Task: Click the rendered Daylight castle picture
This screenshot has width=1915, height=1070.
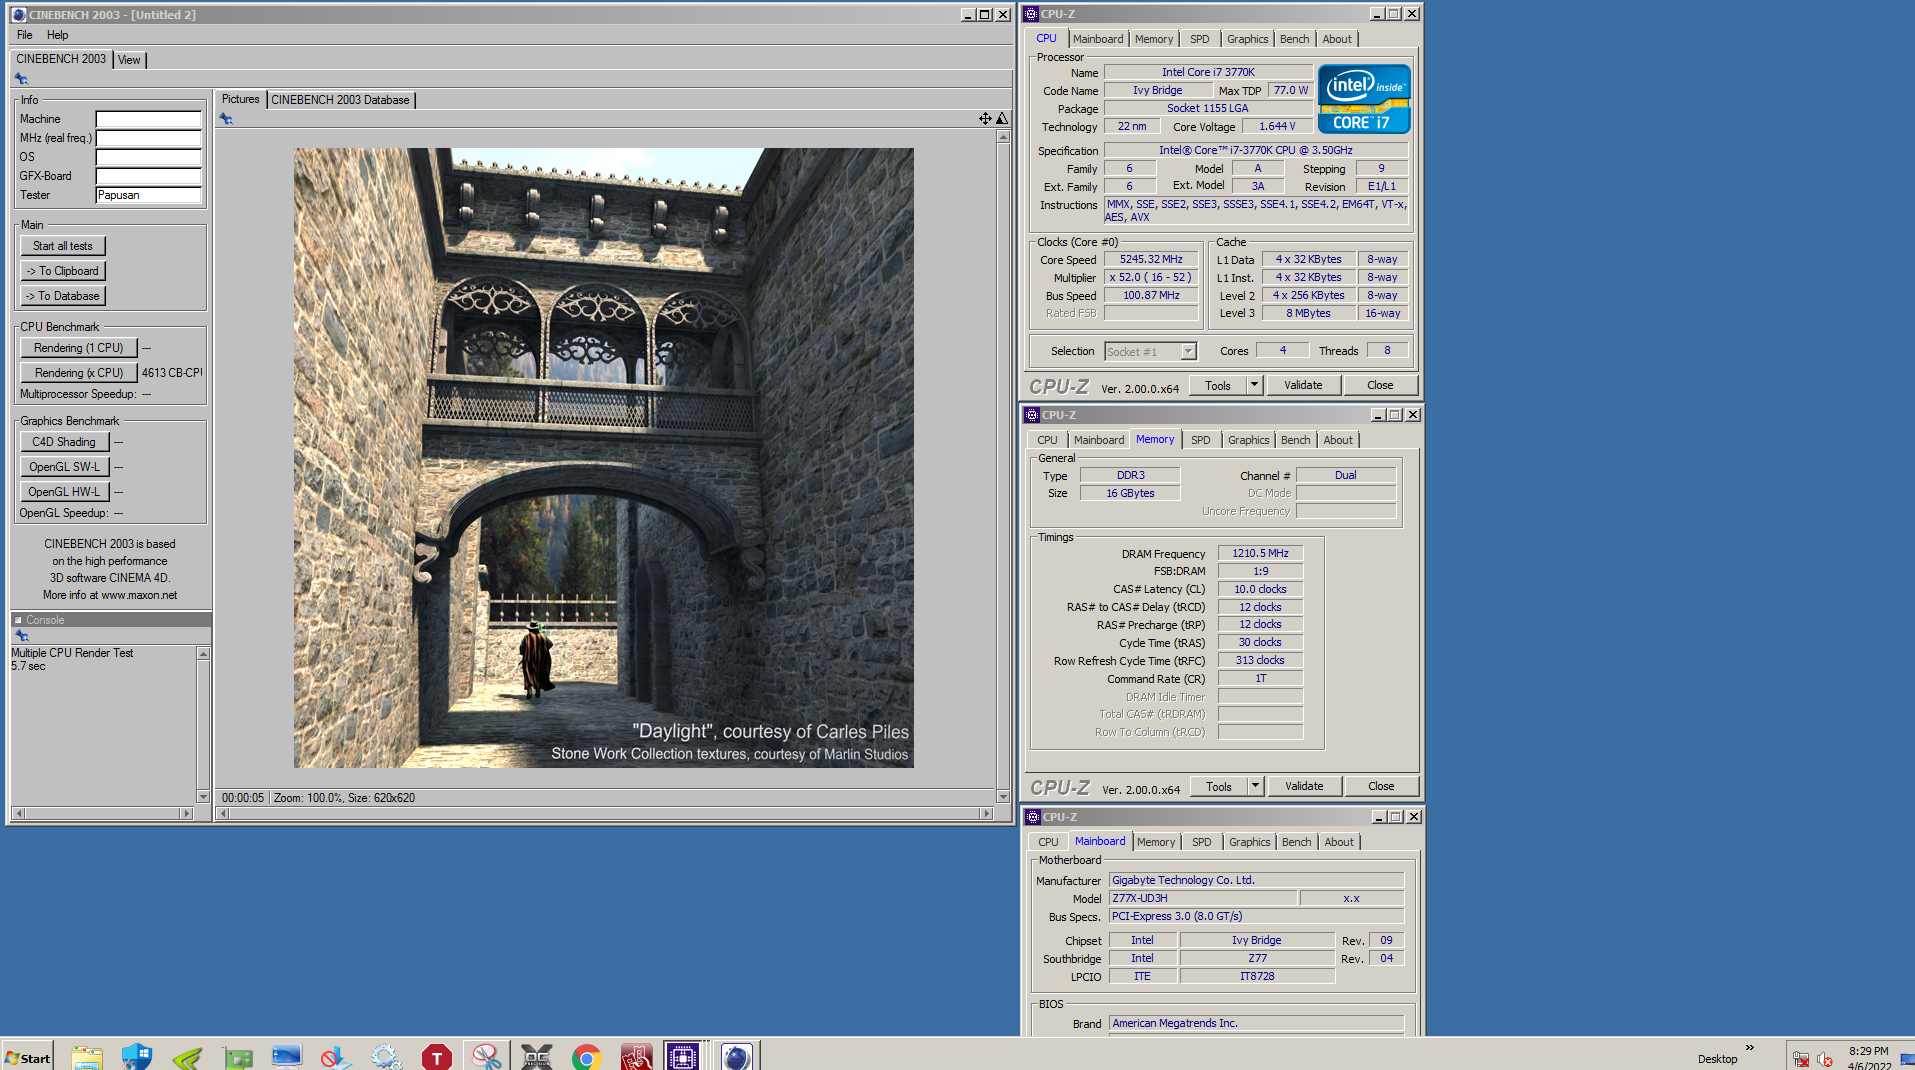Action: click(x=603, y=457)
